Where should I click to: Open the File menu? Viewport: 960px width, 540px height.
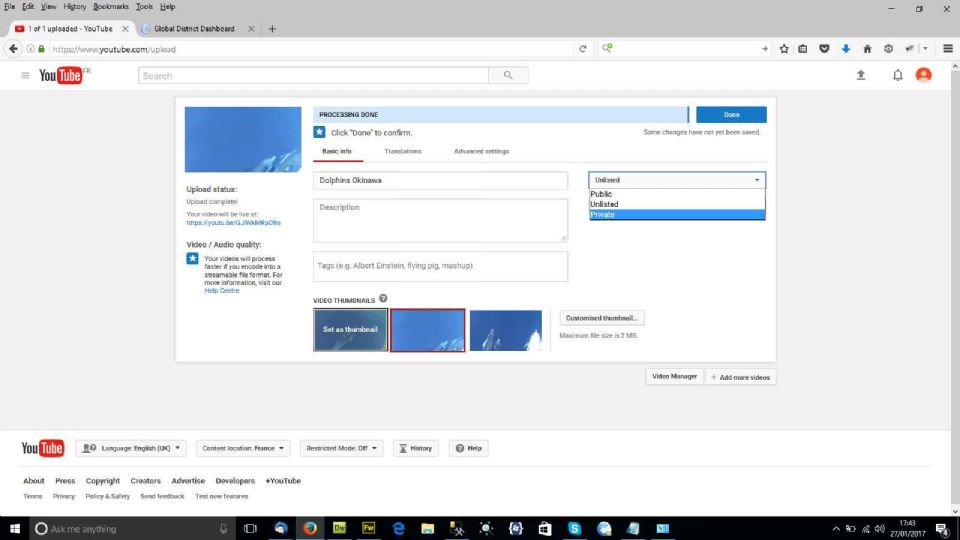click(x=9, y=7)
